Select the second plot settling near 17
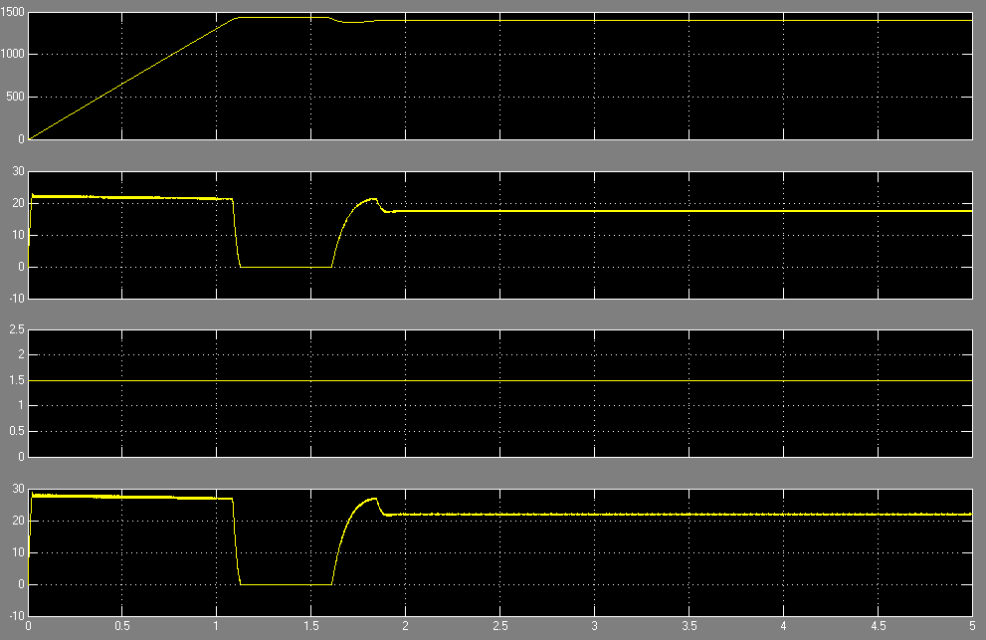Viewport: 986px width, 640px height. tap(500, 234)
